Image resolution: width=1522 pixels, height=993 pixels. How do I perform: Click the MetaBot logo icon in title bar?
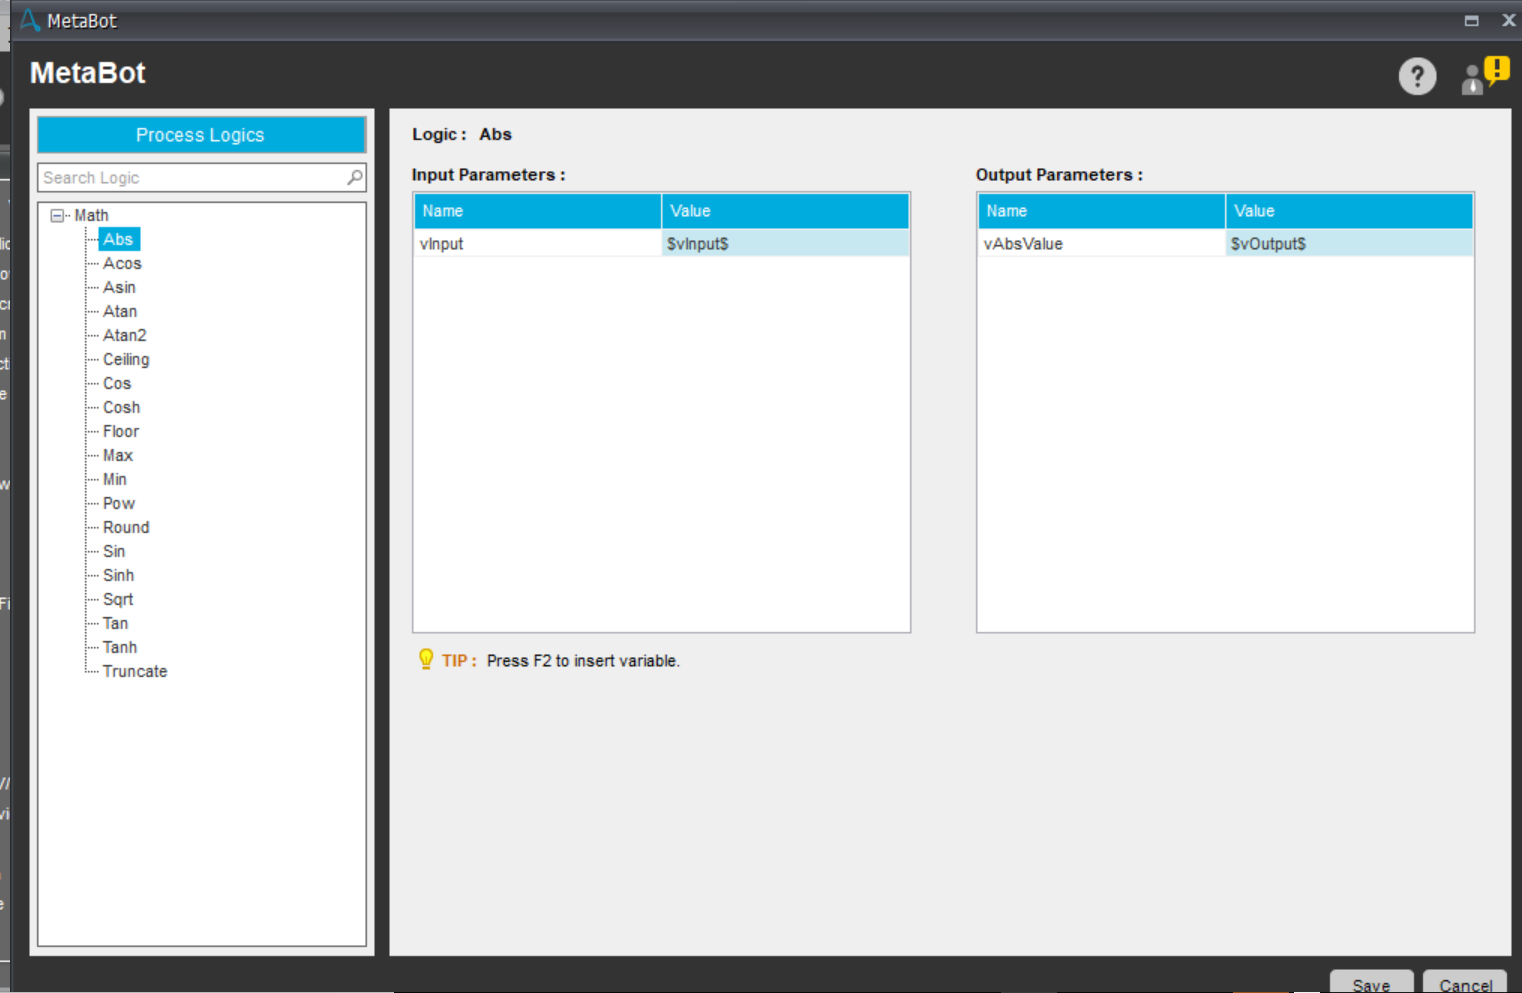click(30, 20)
